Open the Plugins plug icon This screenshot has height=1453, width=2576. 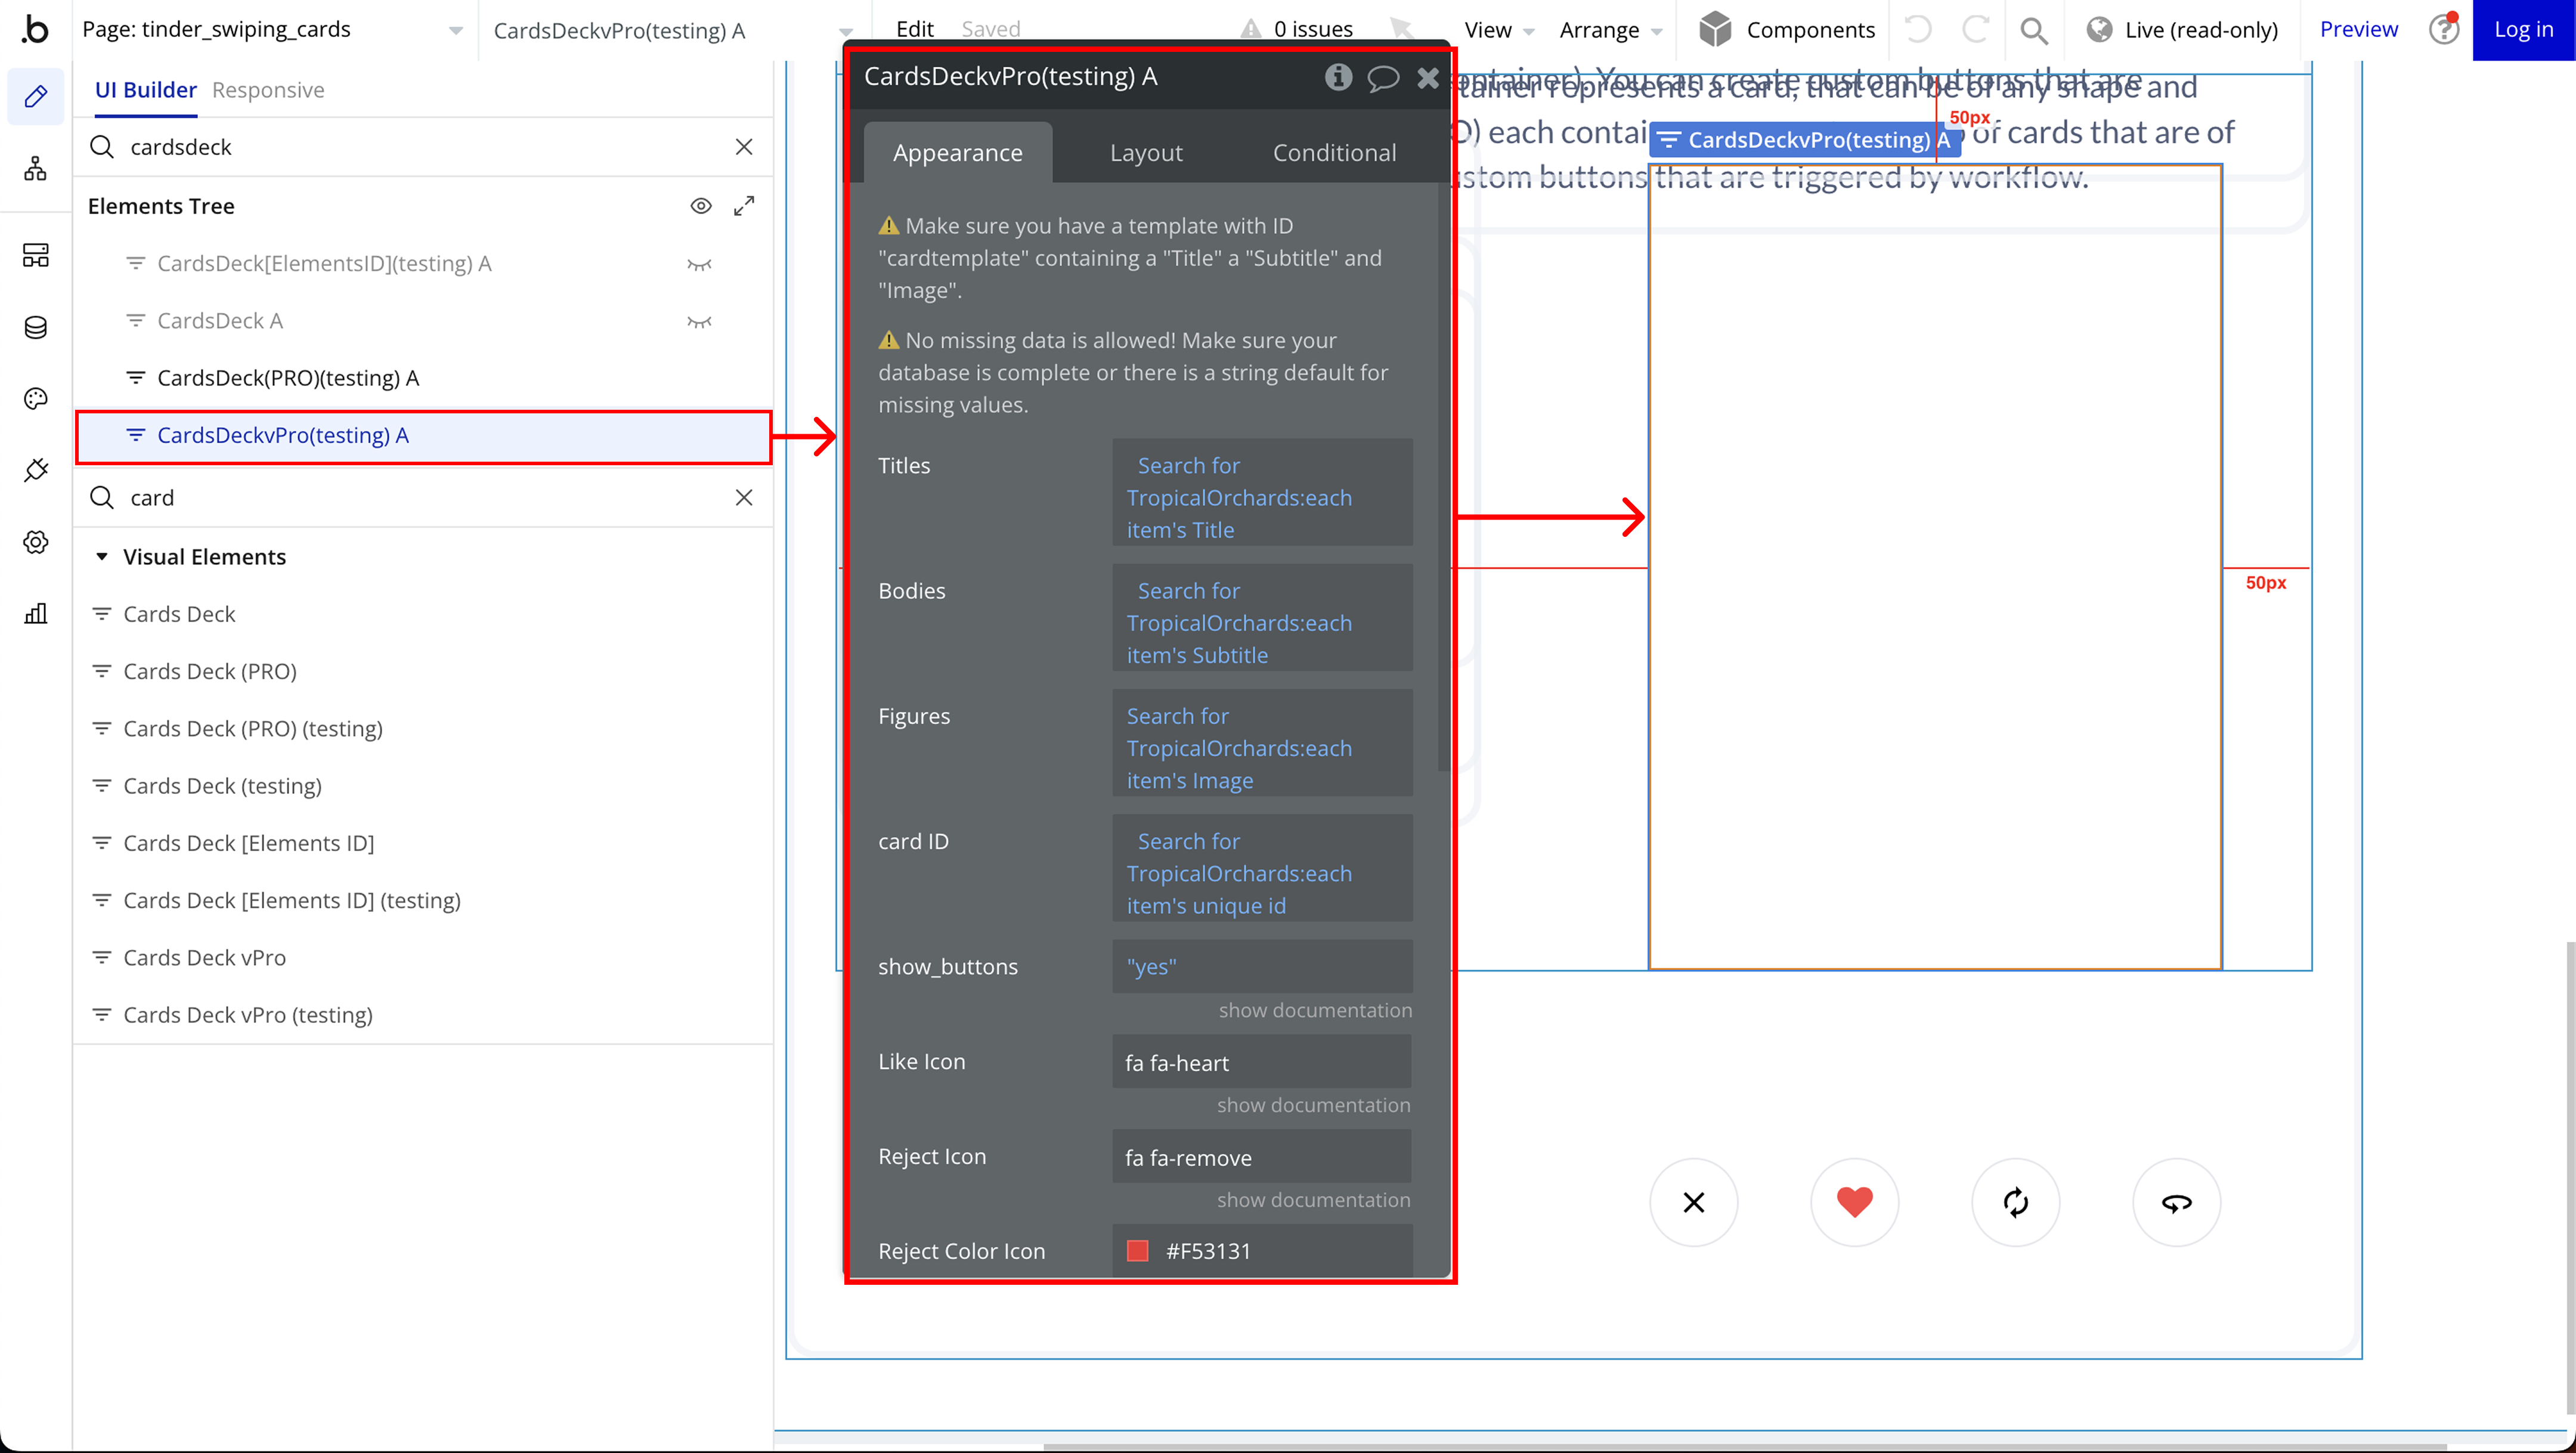tap(36, 470)
